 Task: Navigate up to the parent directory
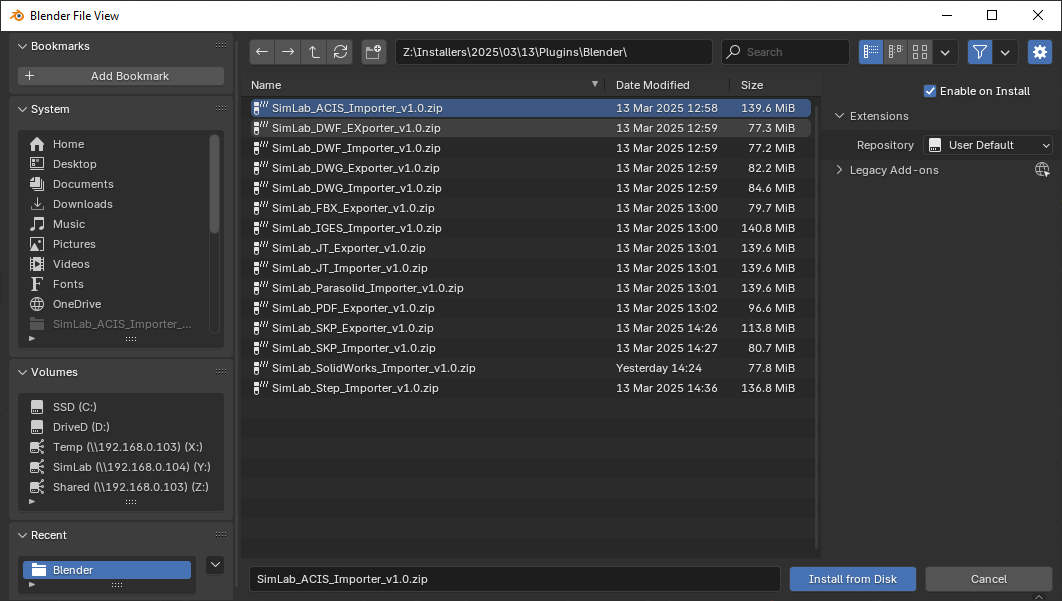coord(314,52)
